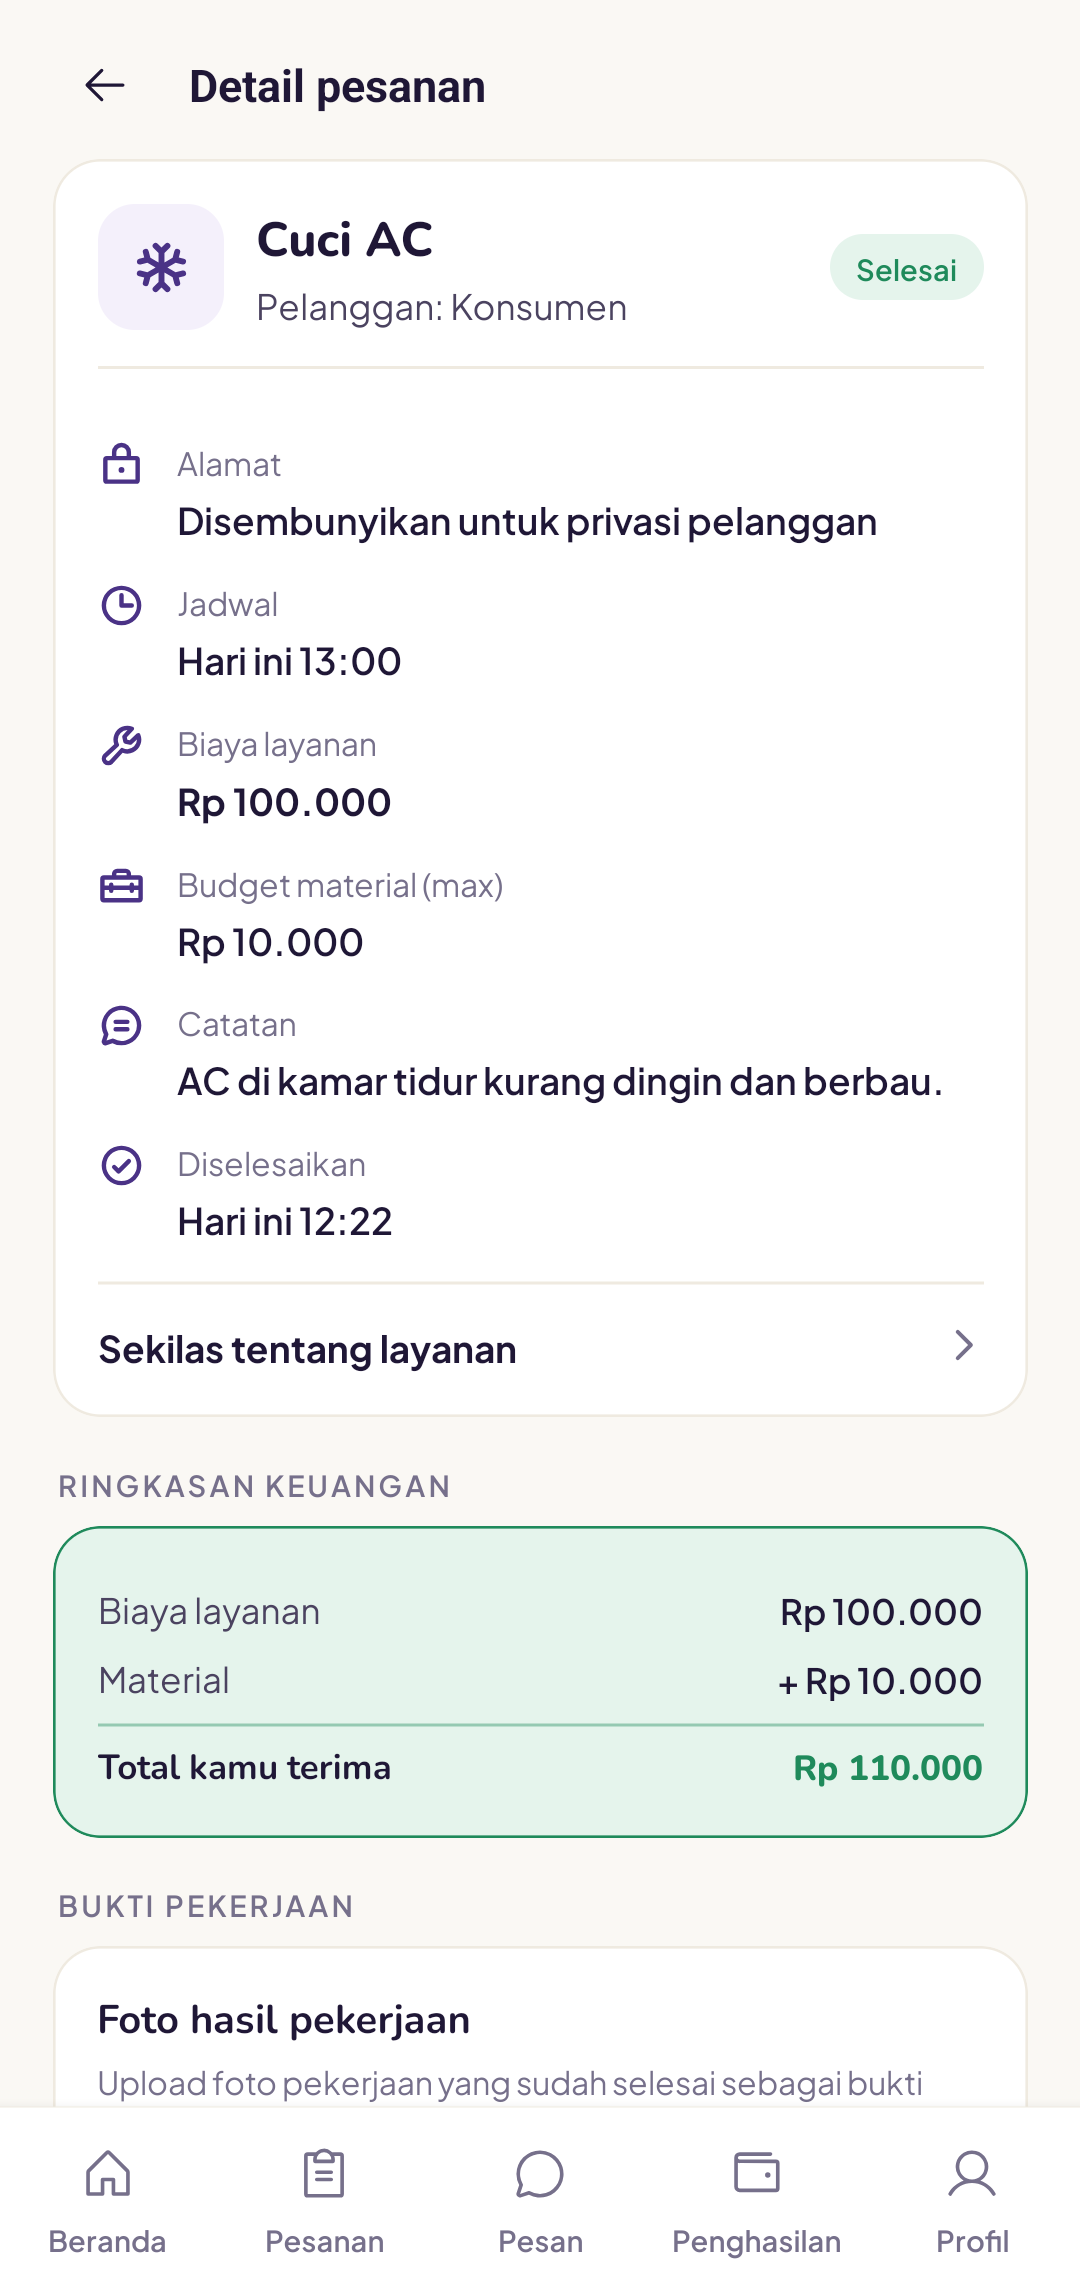Click the Foto hasil pekerjaan heading
The height and width of the screenshot is (2278, 1080).
coord(284,2020)
